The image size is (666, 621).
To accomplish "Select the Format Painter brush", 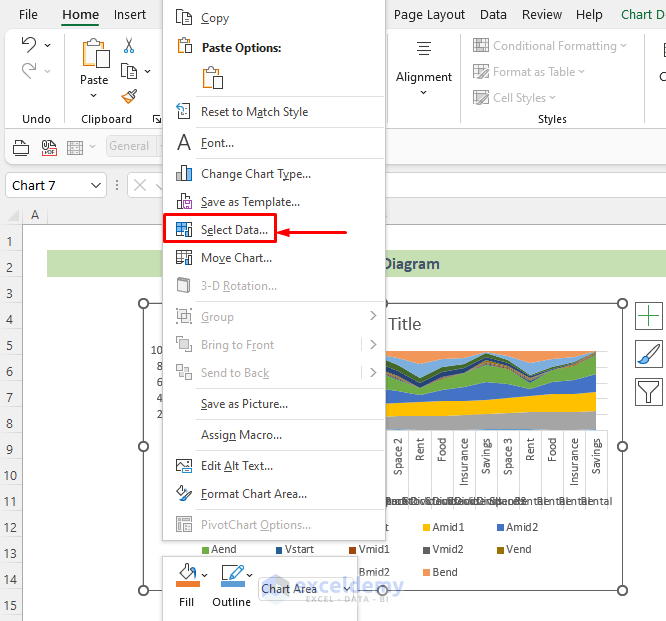I will coord(129,96).
